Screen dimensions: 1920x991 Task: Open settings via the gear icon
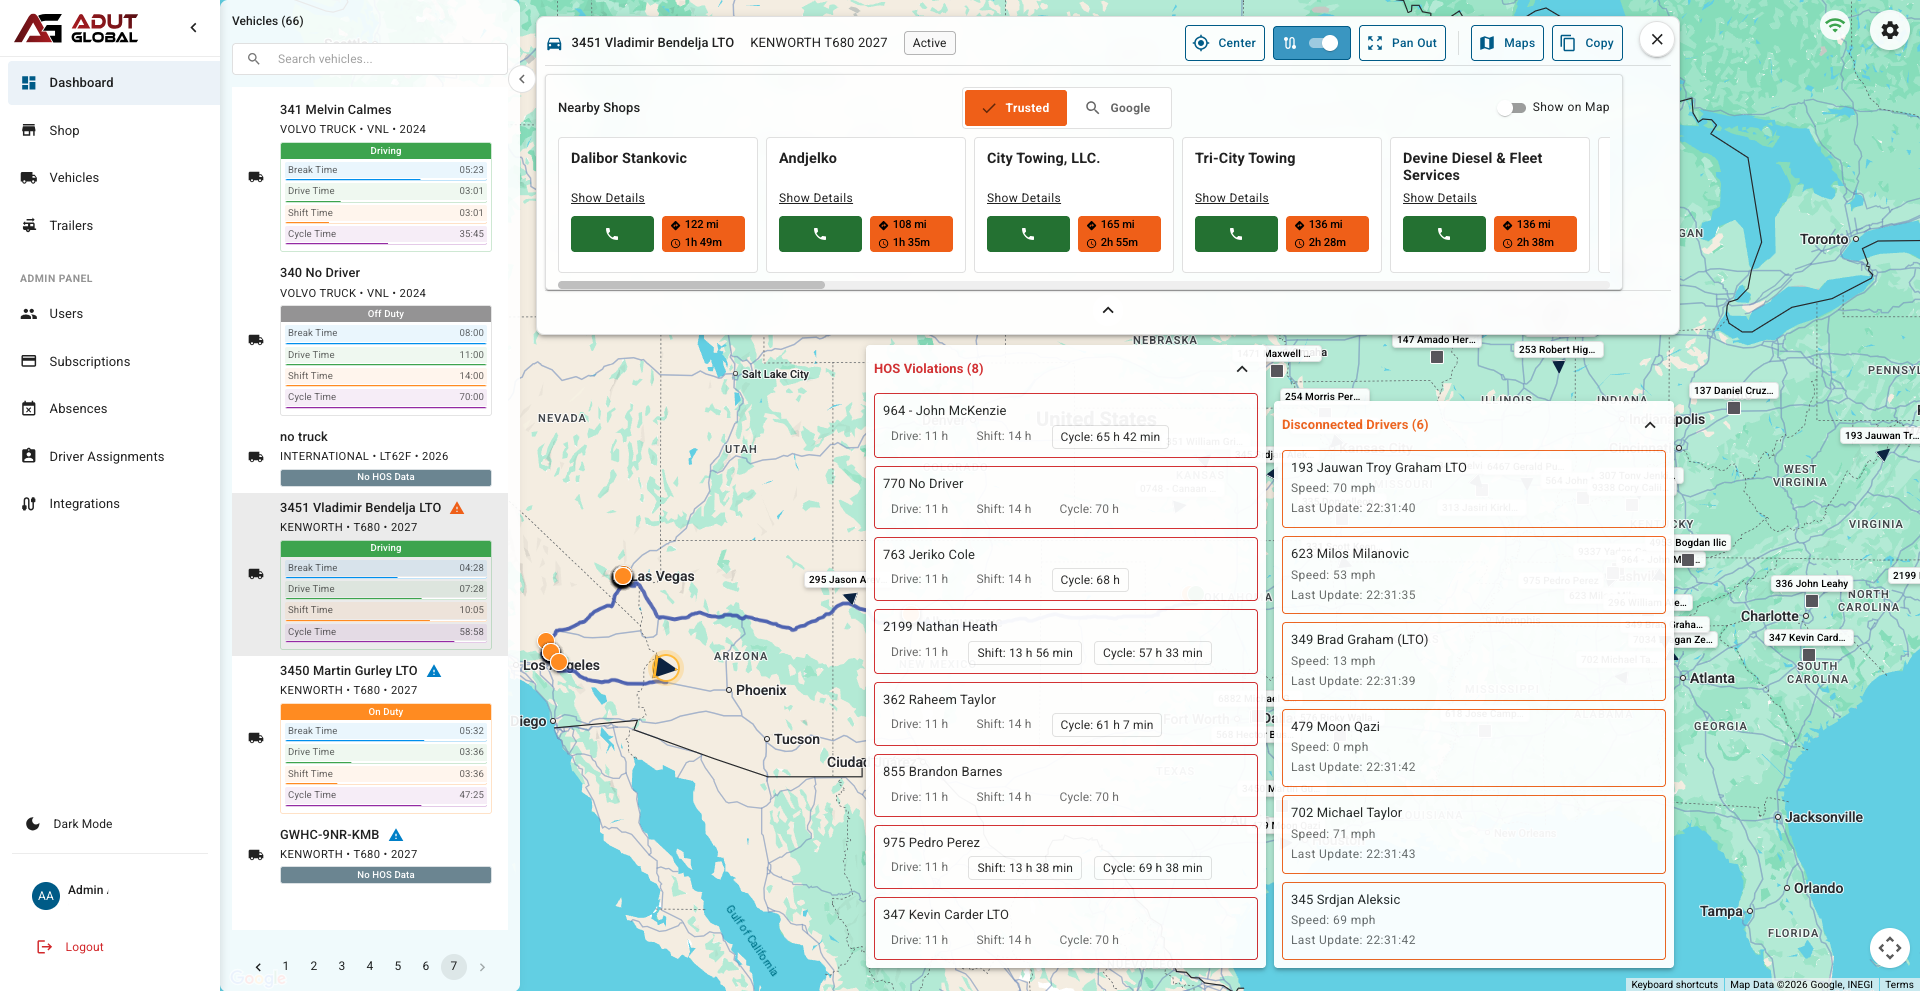pos(1889,30)
